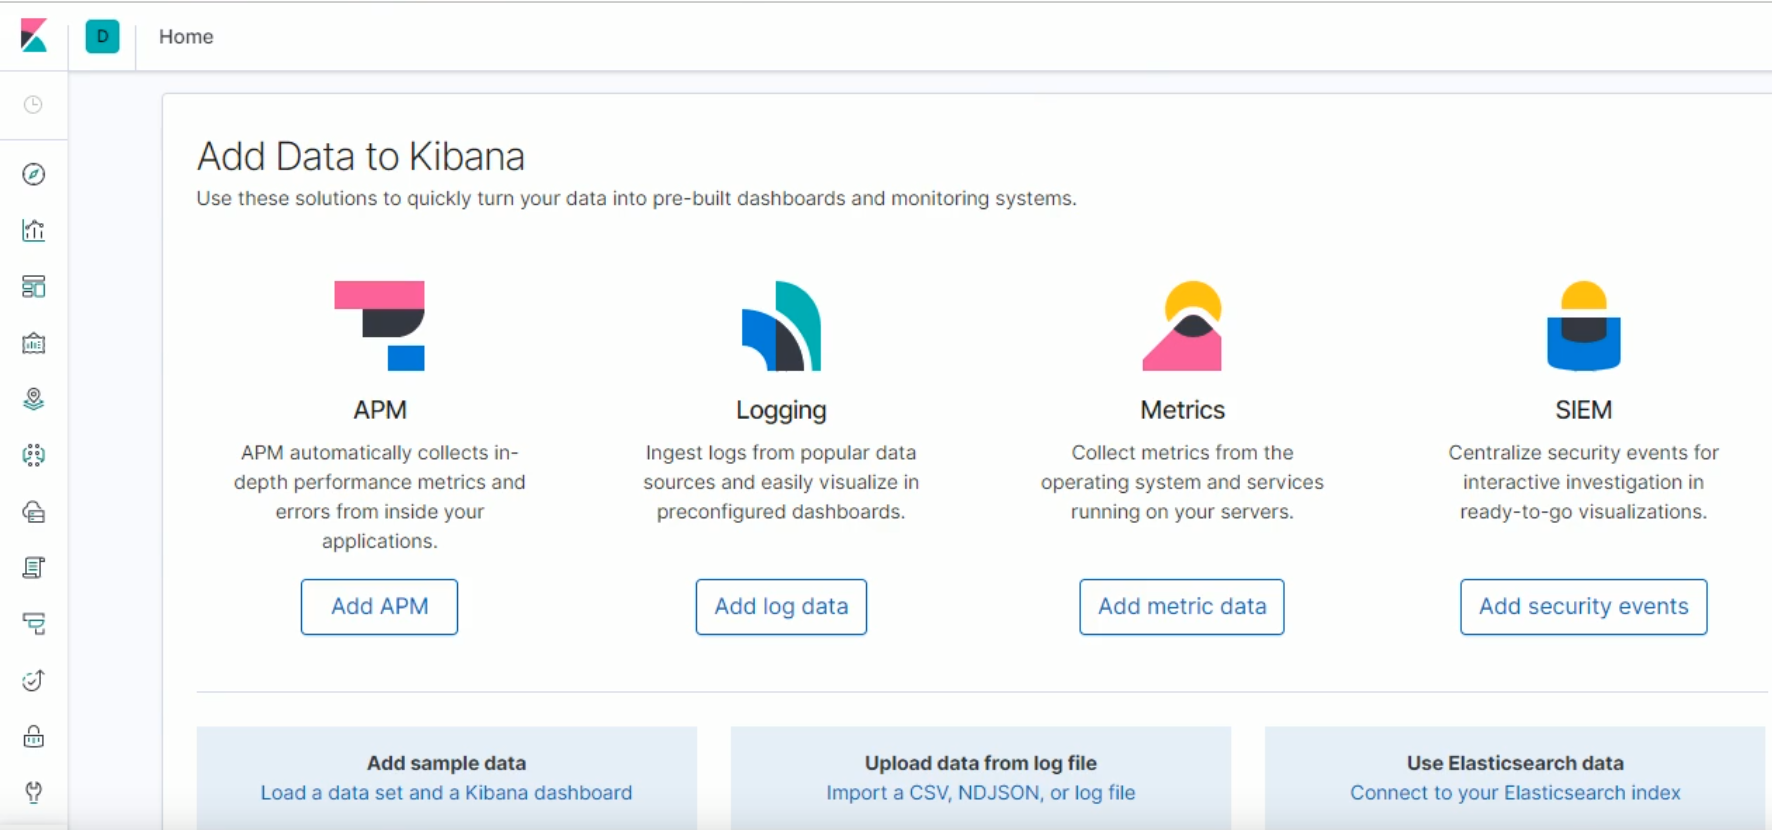Open Logs icon in sidebar

33,568
